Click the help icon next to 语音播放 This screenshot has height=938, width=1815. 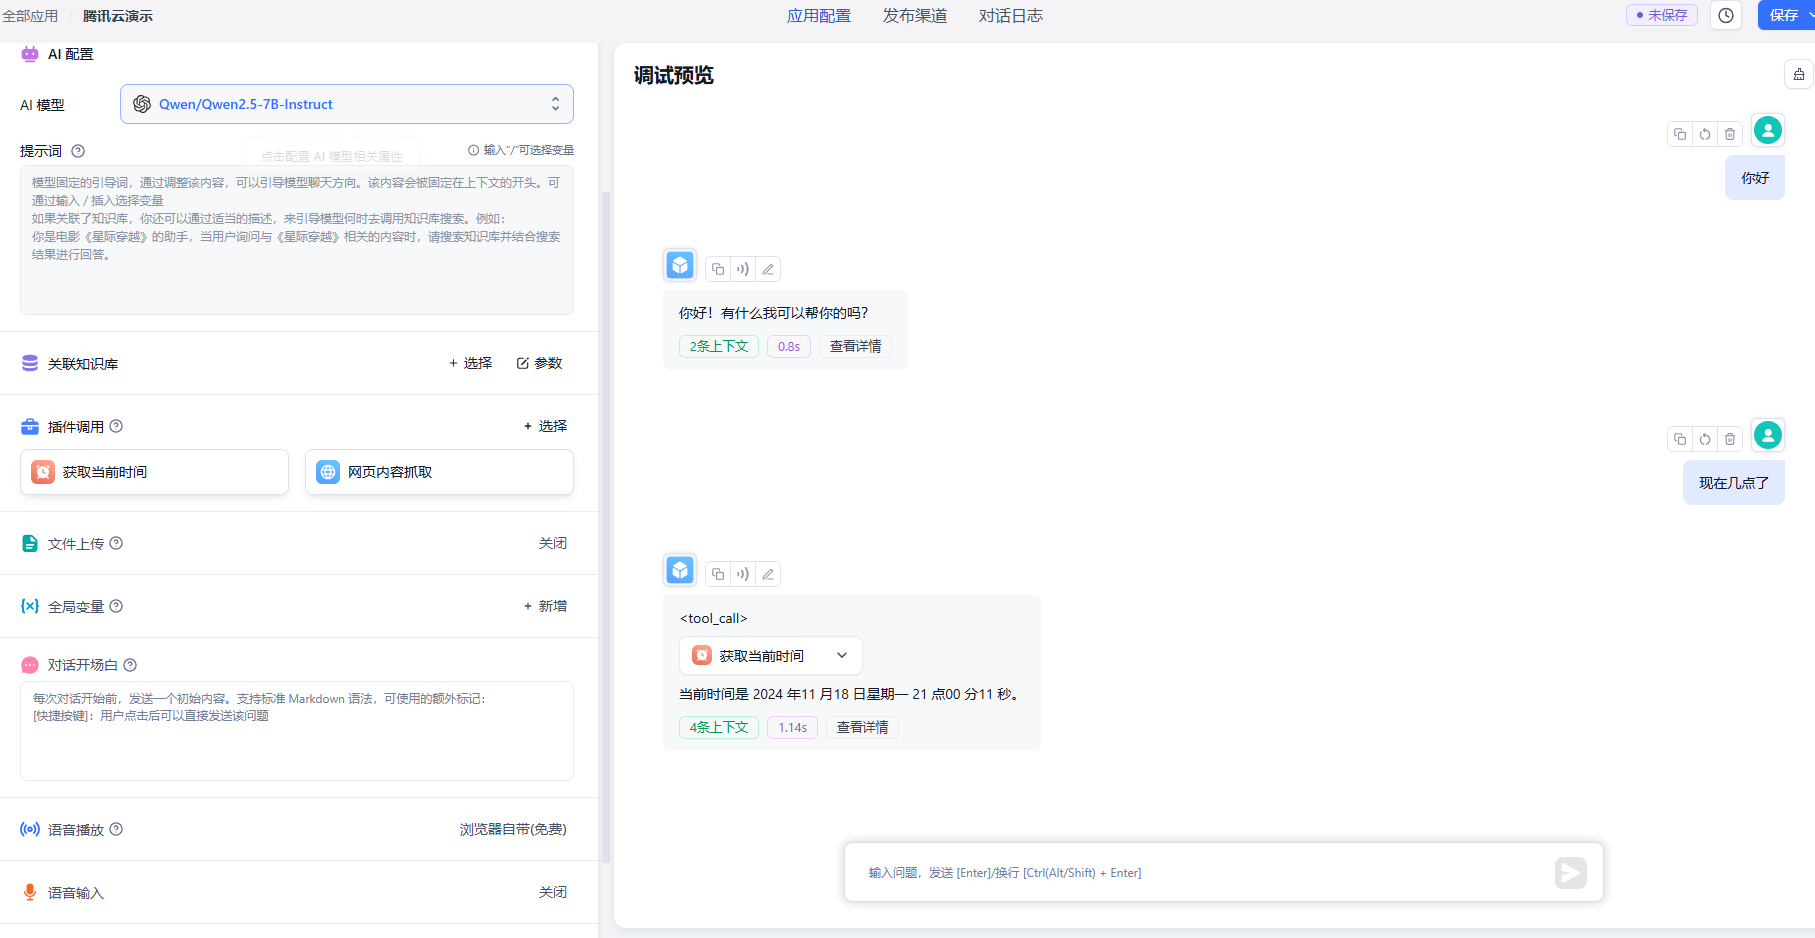tap(116, 829)
